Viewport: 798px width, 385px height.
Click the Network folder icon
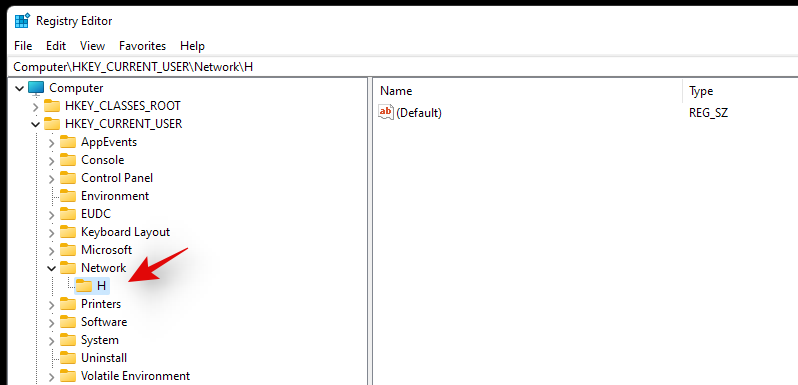(x=68, y=268)
